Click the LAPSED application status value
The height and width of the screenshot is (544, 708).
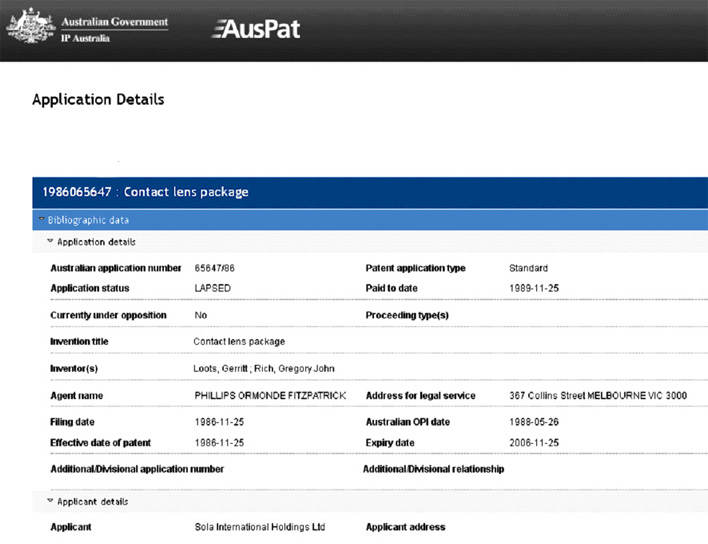coord(213,288)
